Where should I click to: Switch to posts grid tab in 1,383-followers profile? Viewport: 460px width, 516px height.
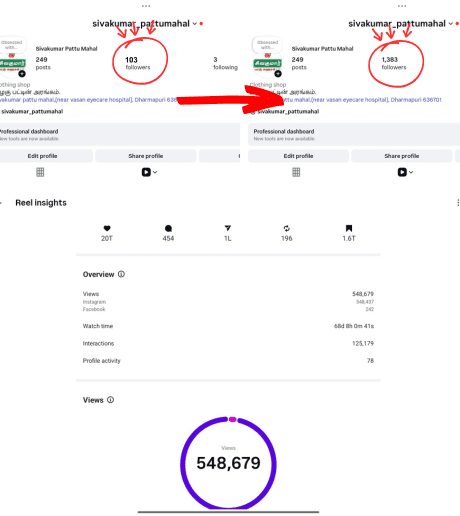click(296, 172)
